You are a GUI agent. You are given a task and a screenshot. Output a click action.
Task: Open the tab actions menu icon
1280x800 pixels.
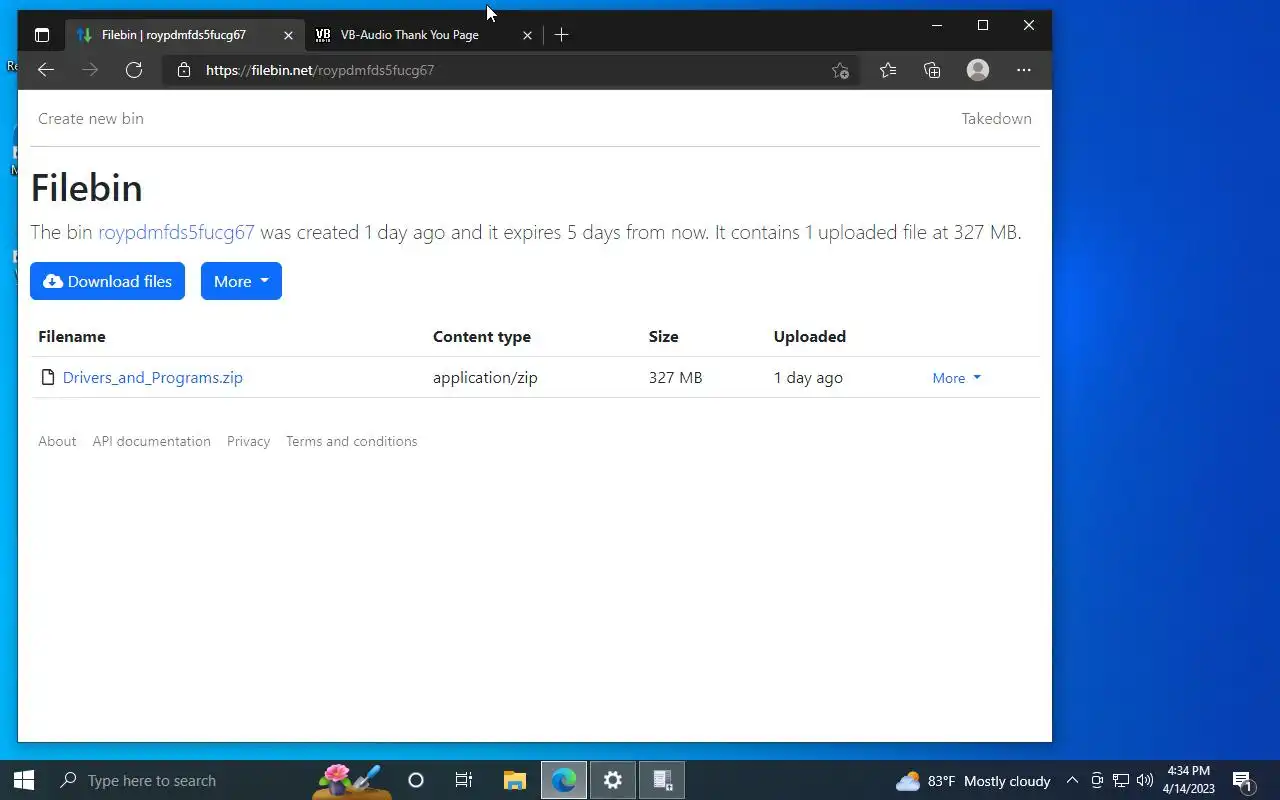coord(41,35)
